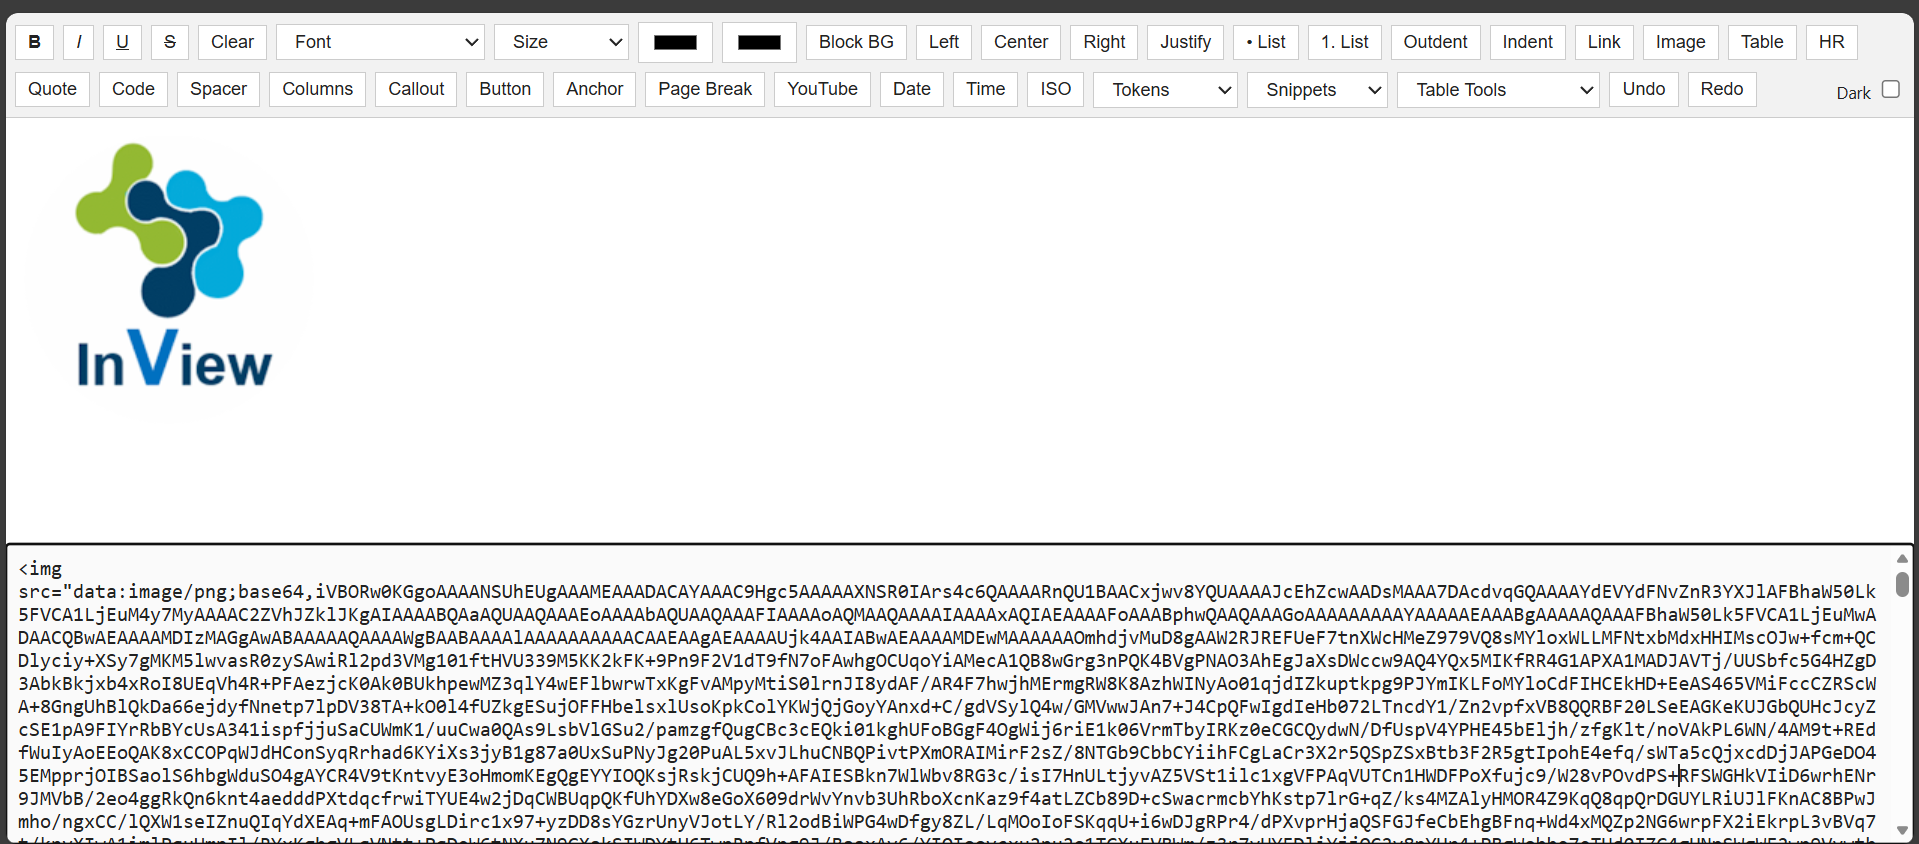
Task: Enable the Dark mode checkbox
Action: coord(1891,89)
